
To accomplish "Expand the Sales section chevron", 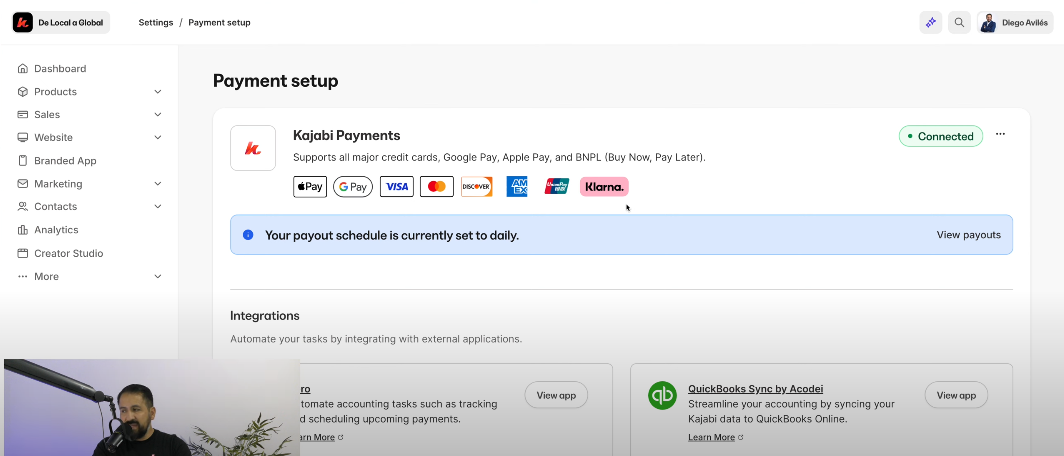I will click(x=158, y=115).
